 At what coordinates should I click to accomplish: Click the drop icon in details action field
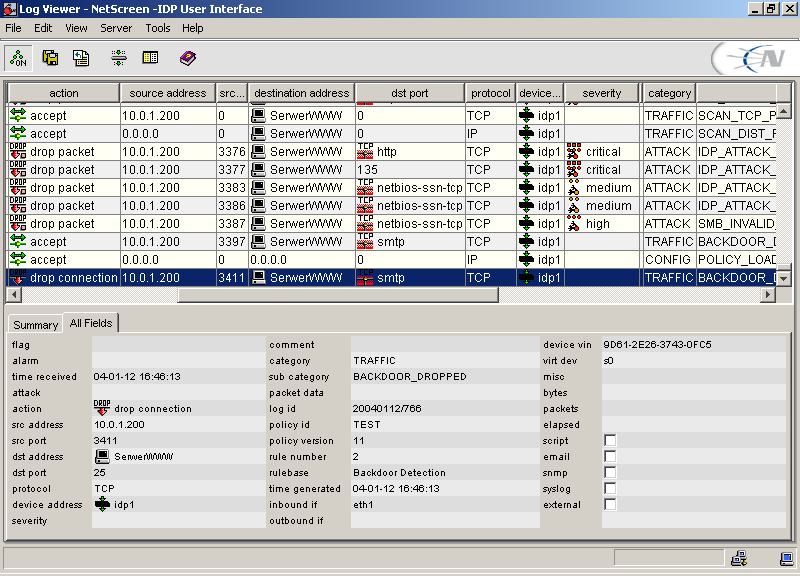point(102,408)
